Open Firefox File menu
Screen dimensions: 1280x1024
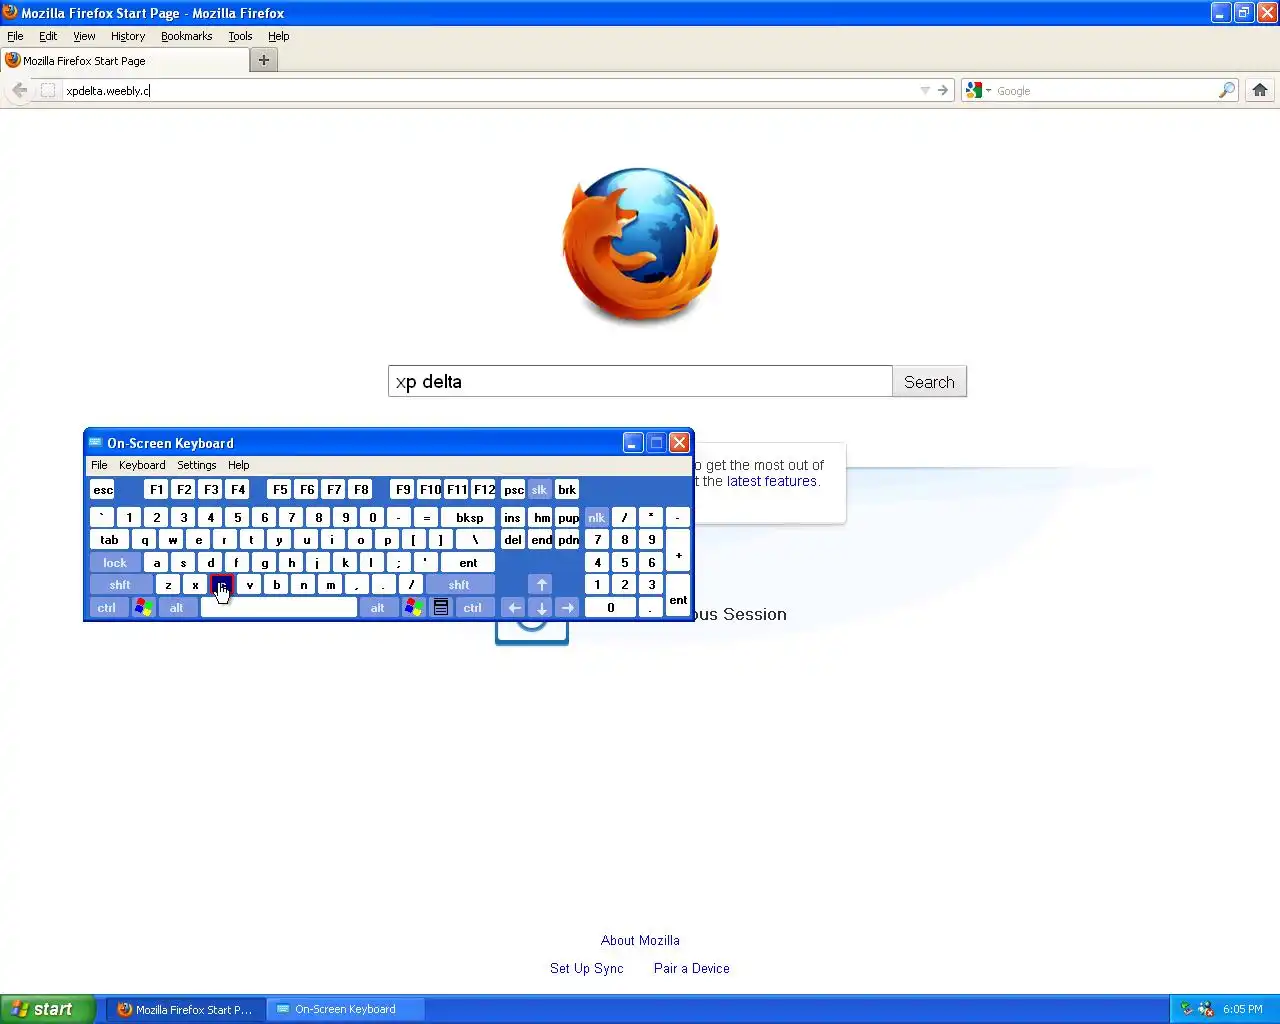(x=15, y=36)
